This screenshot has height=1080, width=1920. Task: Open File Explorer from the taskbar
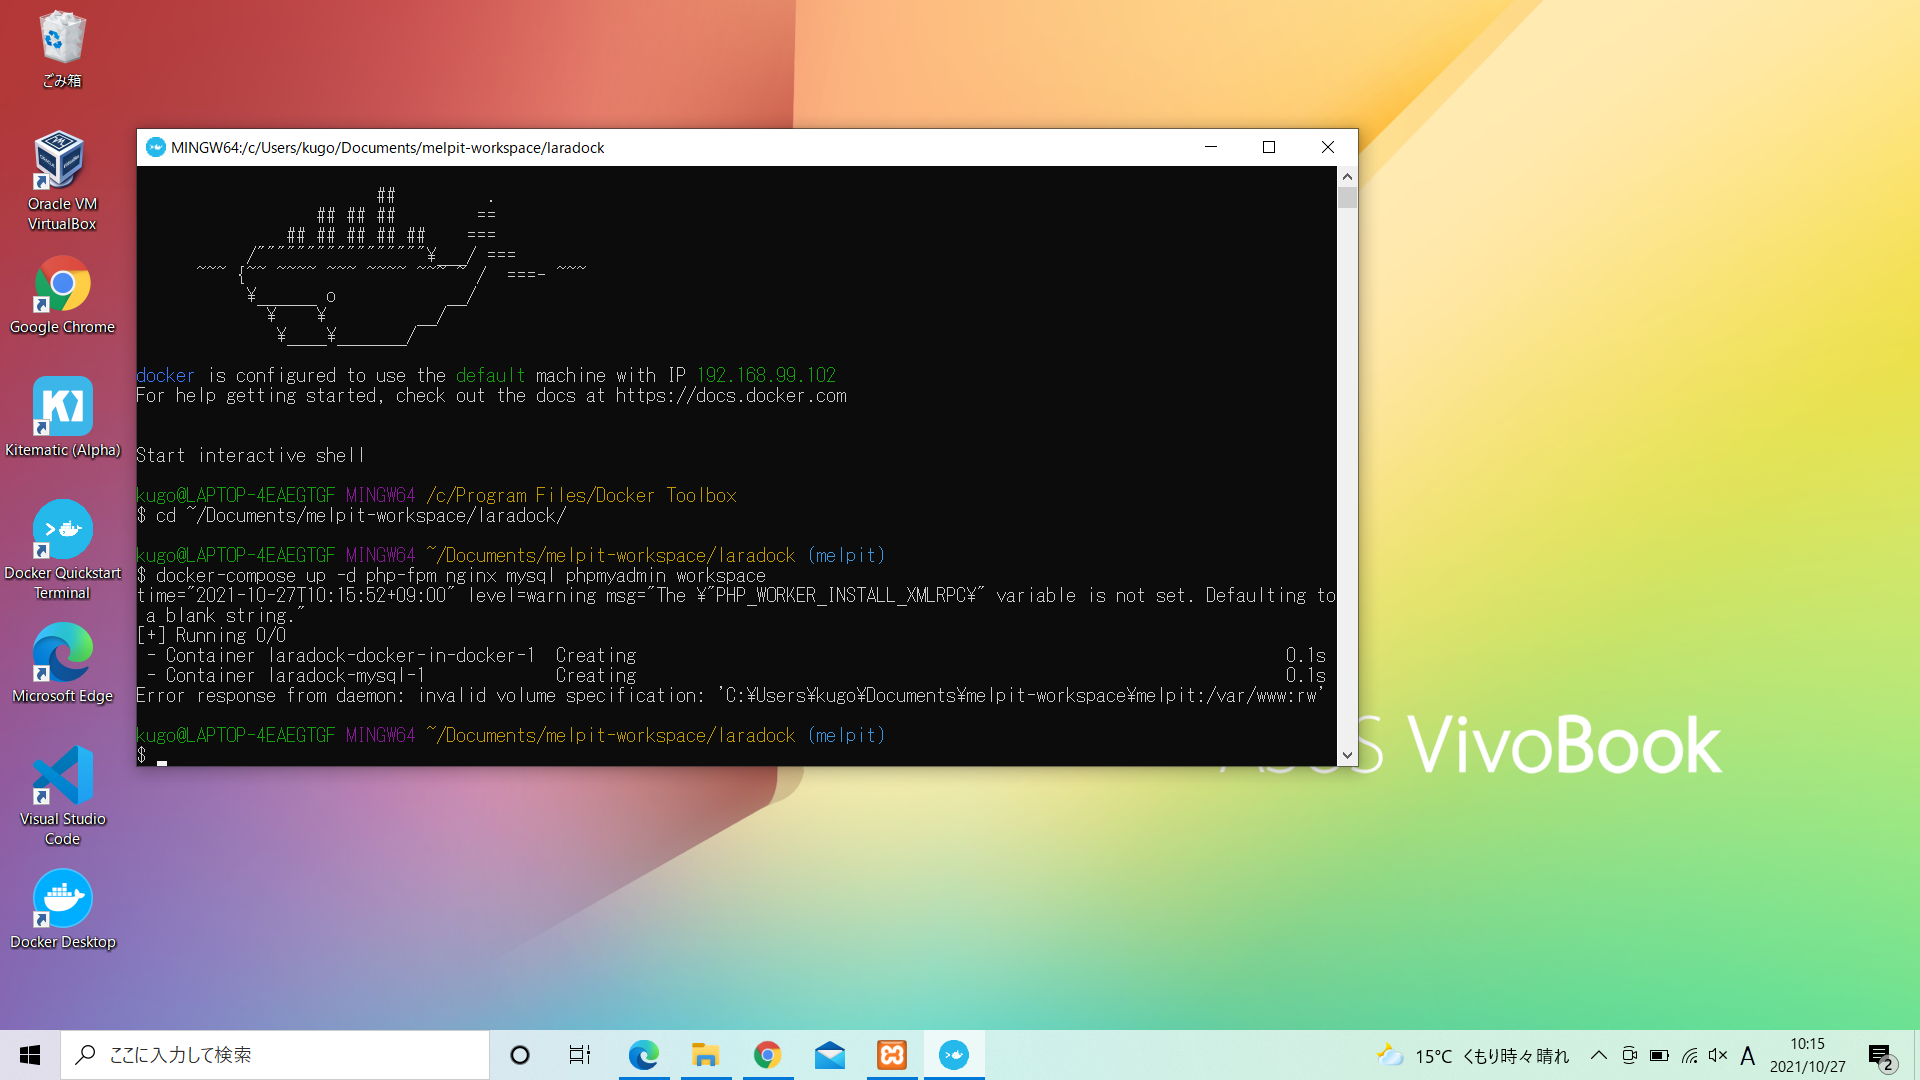tap(706, 1055)
